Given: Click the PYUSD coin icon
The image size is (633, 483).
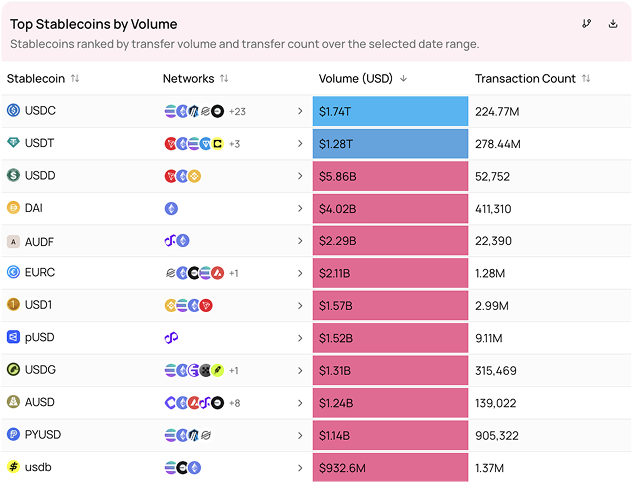Looking at the screenshot, I should pos(13,435).
